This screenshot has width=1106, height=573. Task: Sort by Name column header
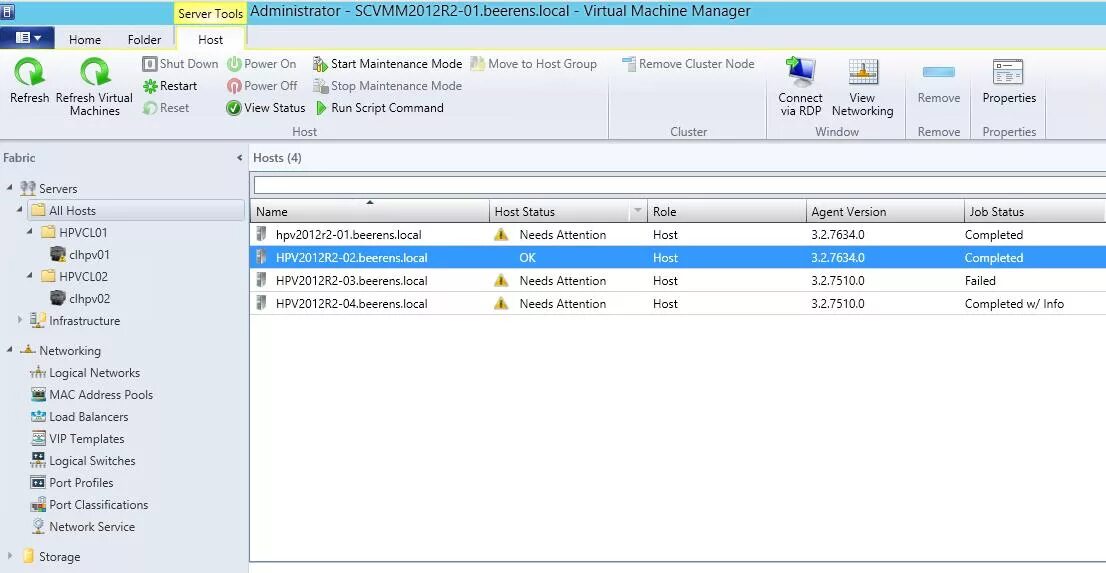[370, 211]
